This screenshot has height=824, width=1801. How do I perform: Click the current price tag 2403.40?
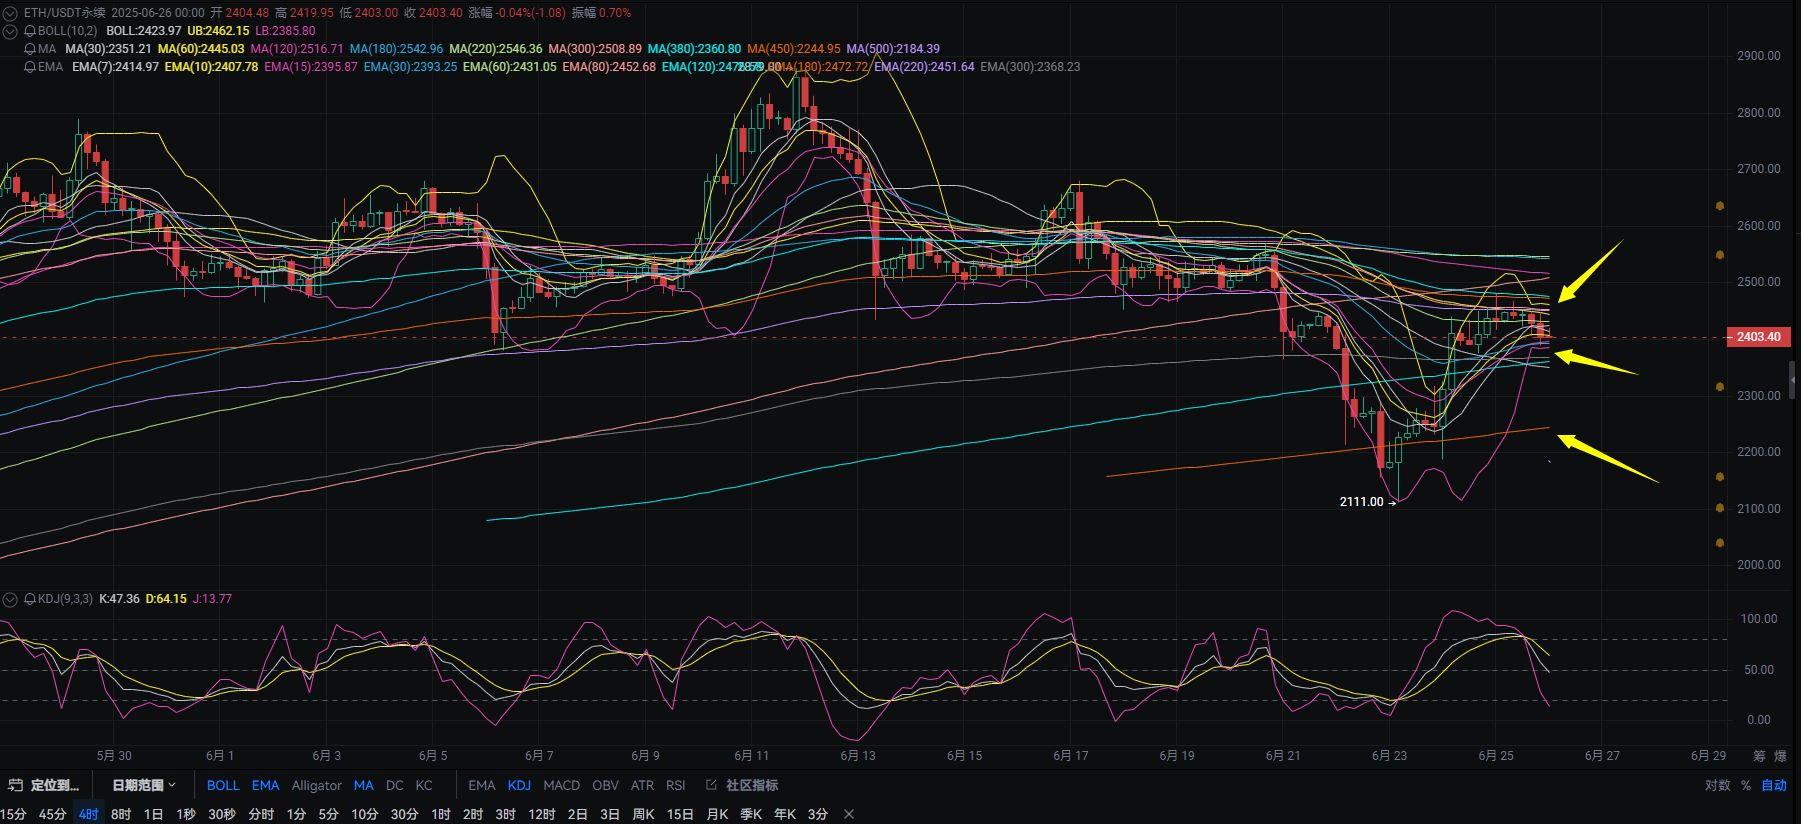coord(1759,337)
